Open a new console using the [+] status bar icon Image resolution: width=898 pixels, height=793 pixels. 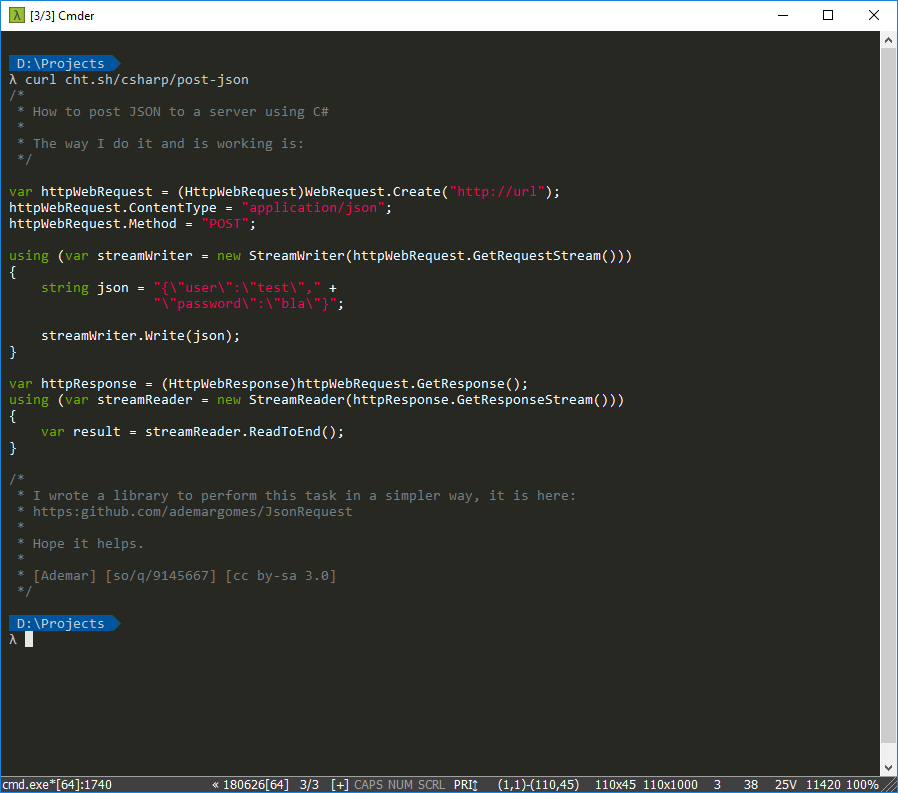point(339,784)
